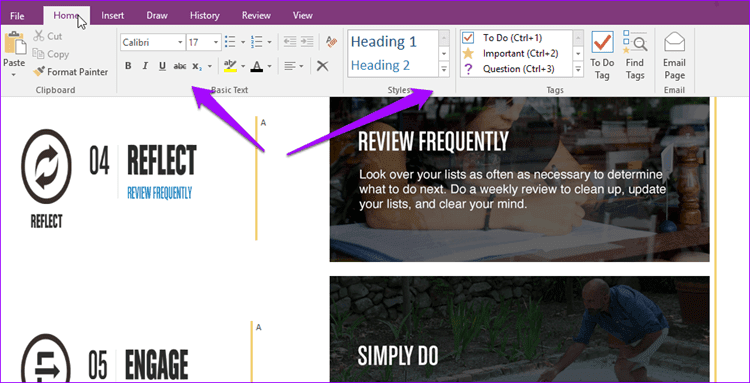Viewport: 750px width, 383px height.
Task: Switch to the History tab
Action: [204, 16]
